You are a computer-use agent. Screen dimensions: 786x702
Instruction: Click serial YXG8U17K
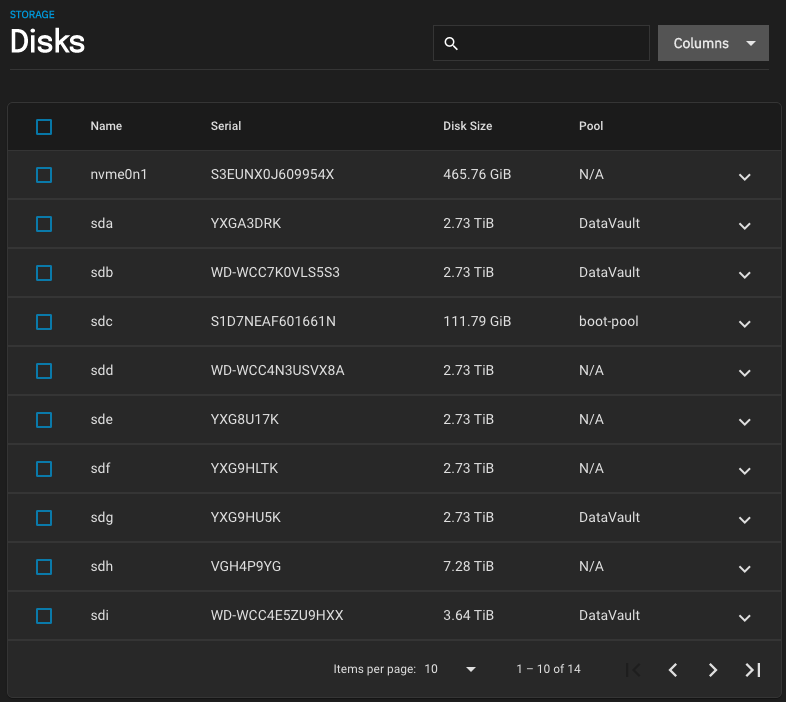[x=245, y=420]
